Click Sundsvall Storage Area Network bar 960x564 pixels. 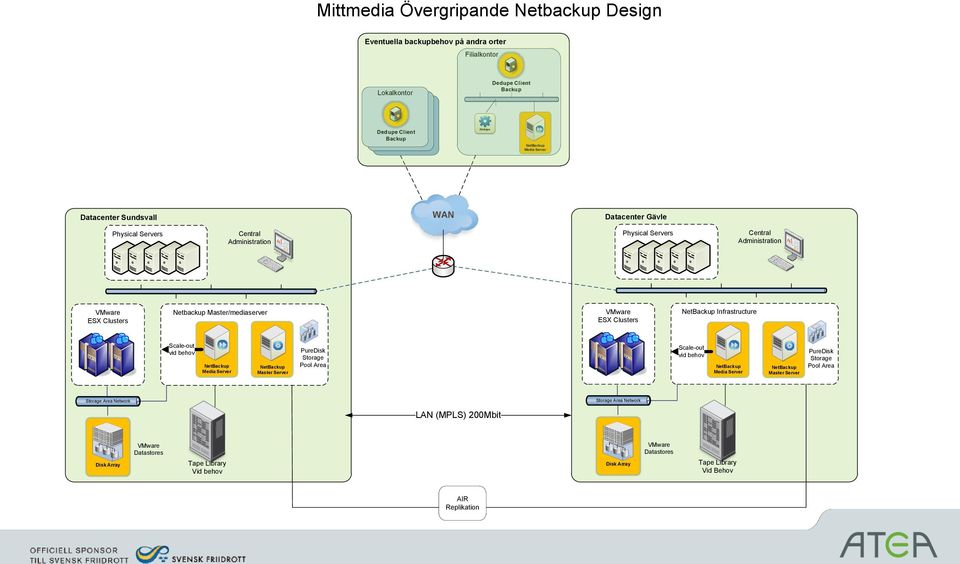(x=108, y=401)
